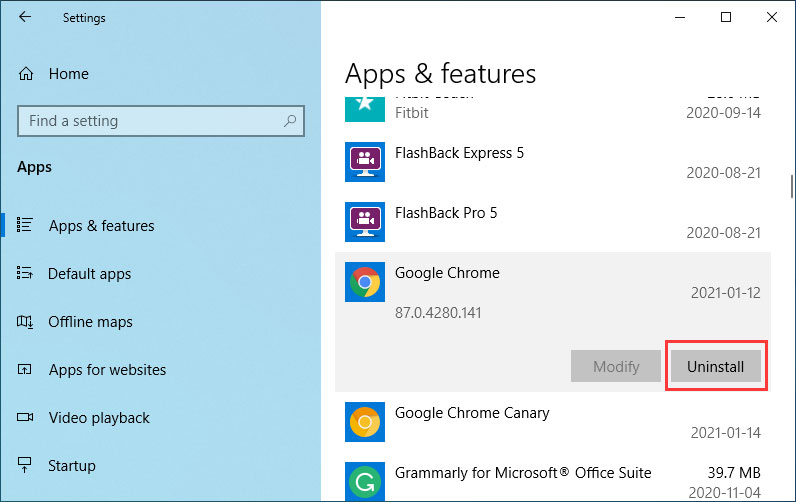796x502 pixels.
Task: Open Offline maps settings
Action: click(x=90, y=322)
